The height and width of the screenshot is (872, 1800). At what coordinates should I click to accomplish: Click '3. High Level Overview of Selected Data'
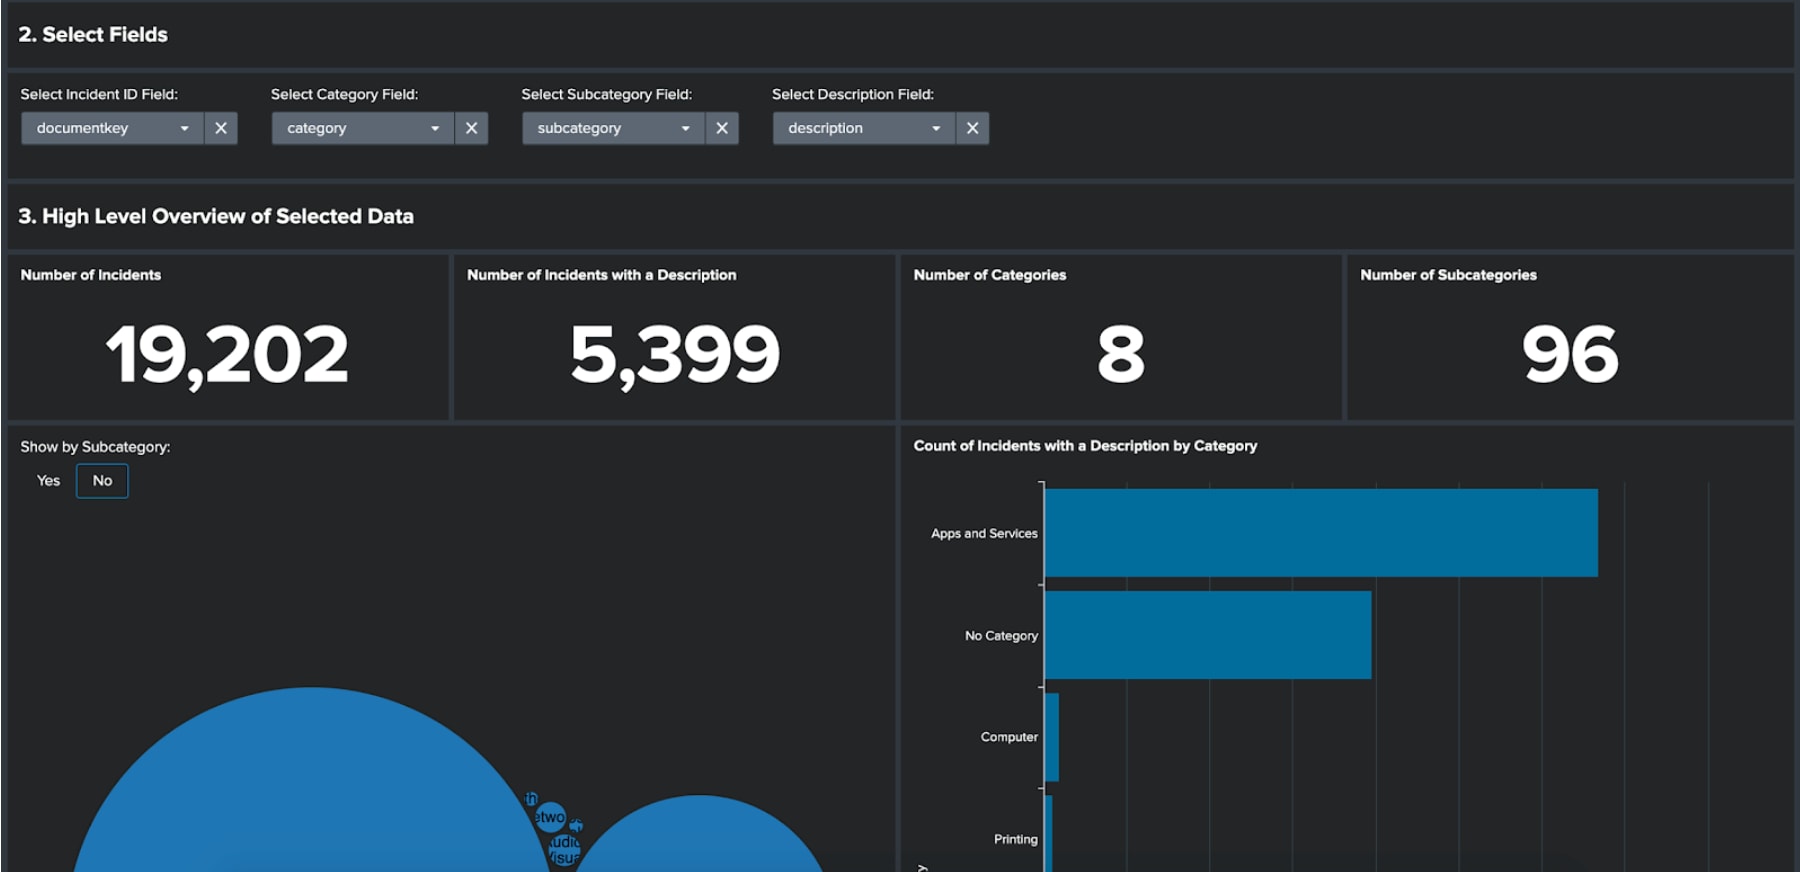216,216
